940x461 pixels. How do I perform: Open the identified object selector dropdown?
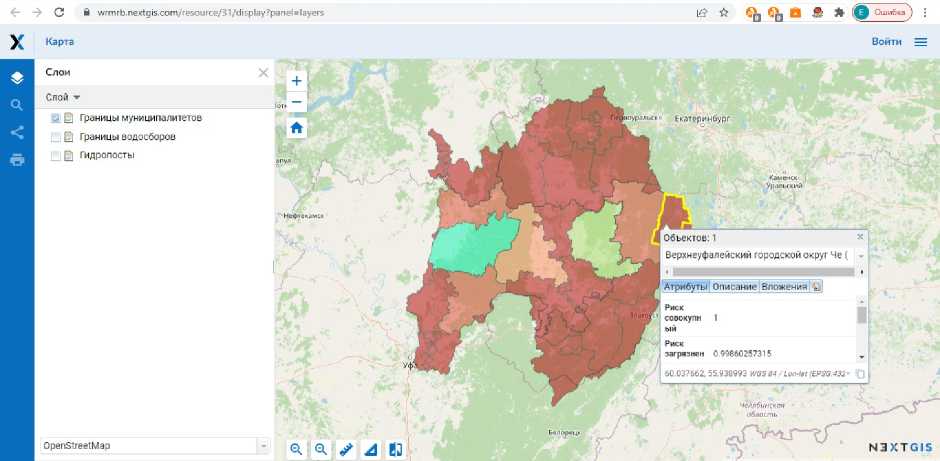861,256
